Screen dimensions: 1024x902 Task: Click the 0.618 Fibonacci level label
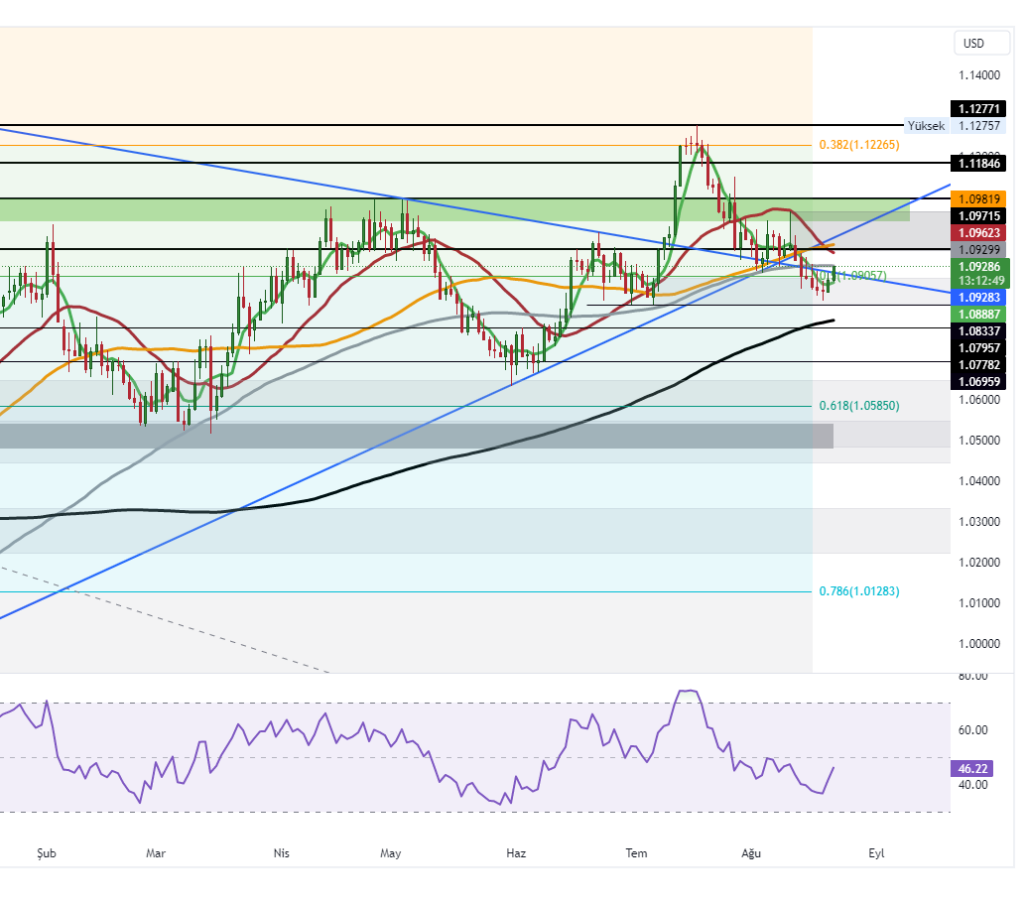(x=858, y=406)
